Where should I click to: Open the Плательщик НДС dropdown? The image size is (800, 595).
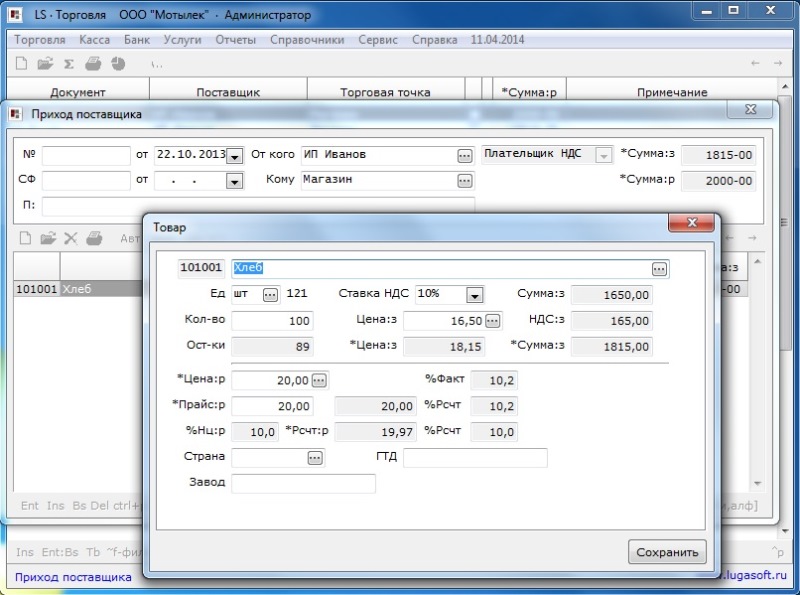pos(604,156)
